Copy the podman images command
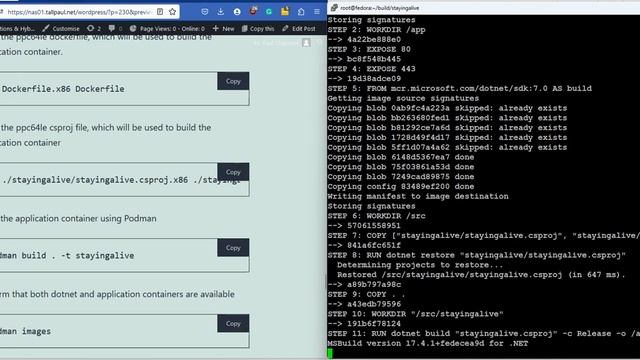The height and width of the screenshot is (360, 640). coord(233,323)
